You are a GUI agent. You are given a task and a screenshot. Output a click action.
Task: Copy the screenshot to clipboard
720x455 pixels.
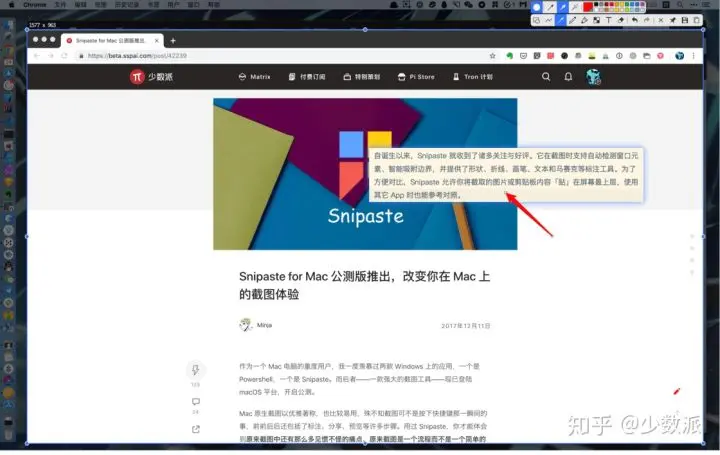coord(697,21)
